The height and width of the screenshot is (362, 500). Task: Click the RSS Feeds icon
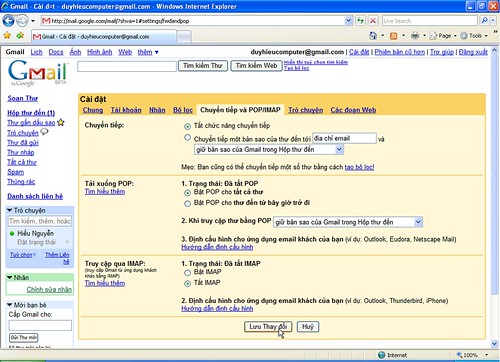pyautogui.click(x=393, y=36)
